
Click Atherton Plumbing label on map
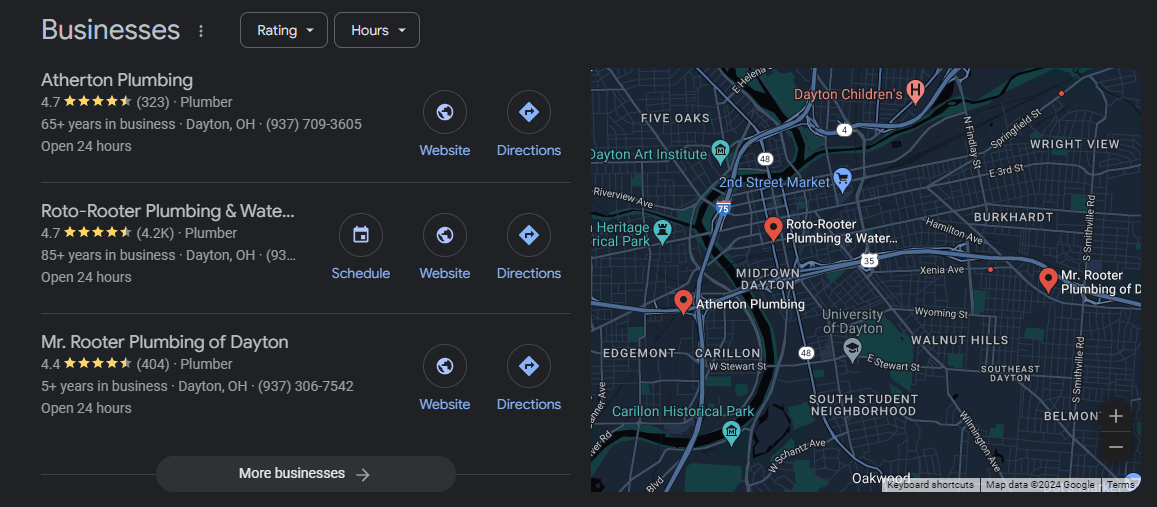tap(750, 304)
